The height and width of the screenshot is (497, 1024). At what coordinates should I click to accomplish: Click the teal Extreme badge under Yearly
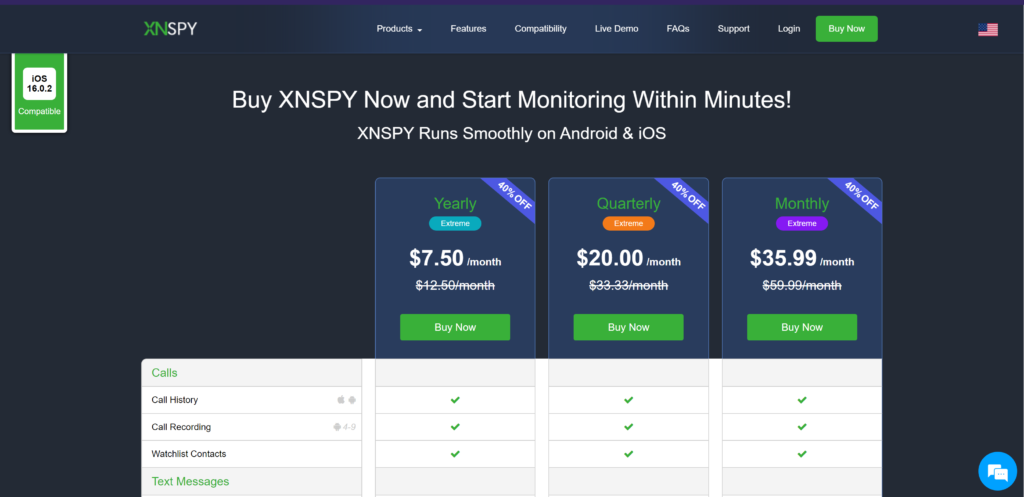click(455, 223)
